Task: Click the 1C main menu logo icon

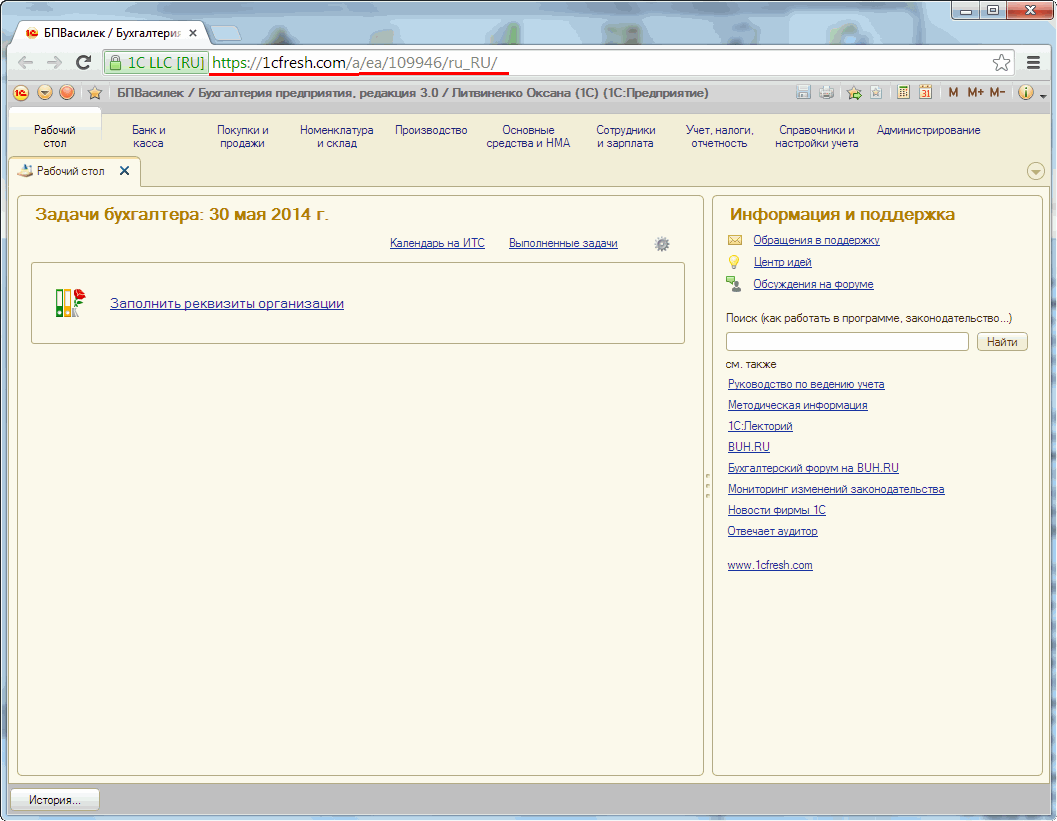Action: coord(21,93)
